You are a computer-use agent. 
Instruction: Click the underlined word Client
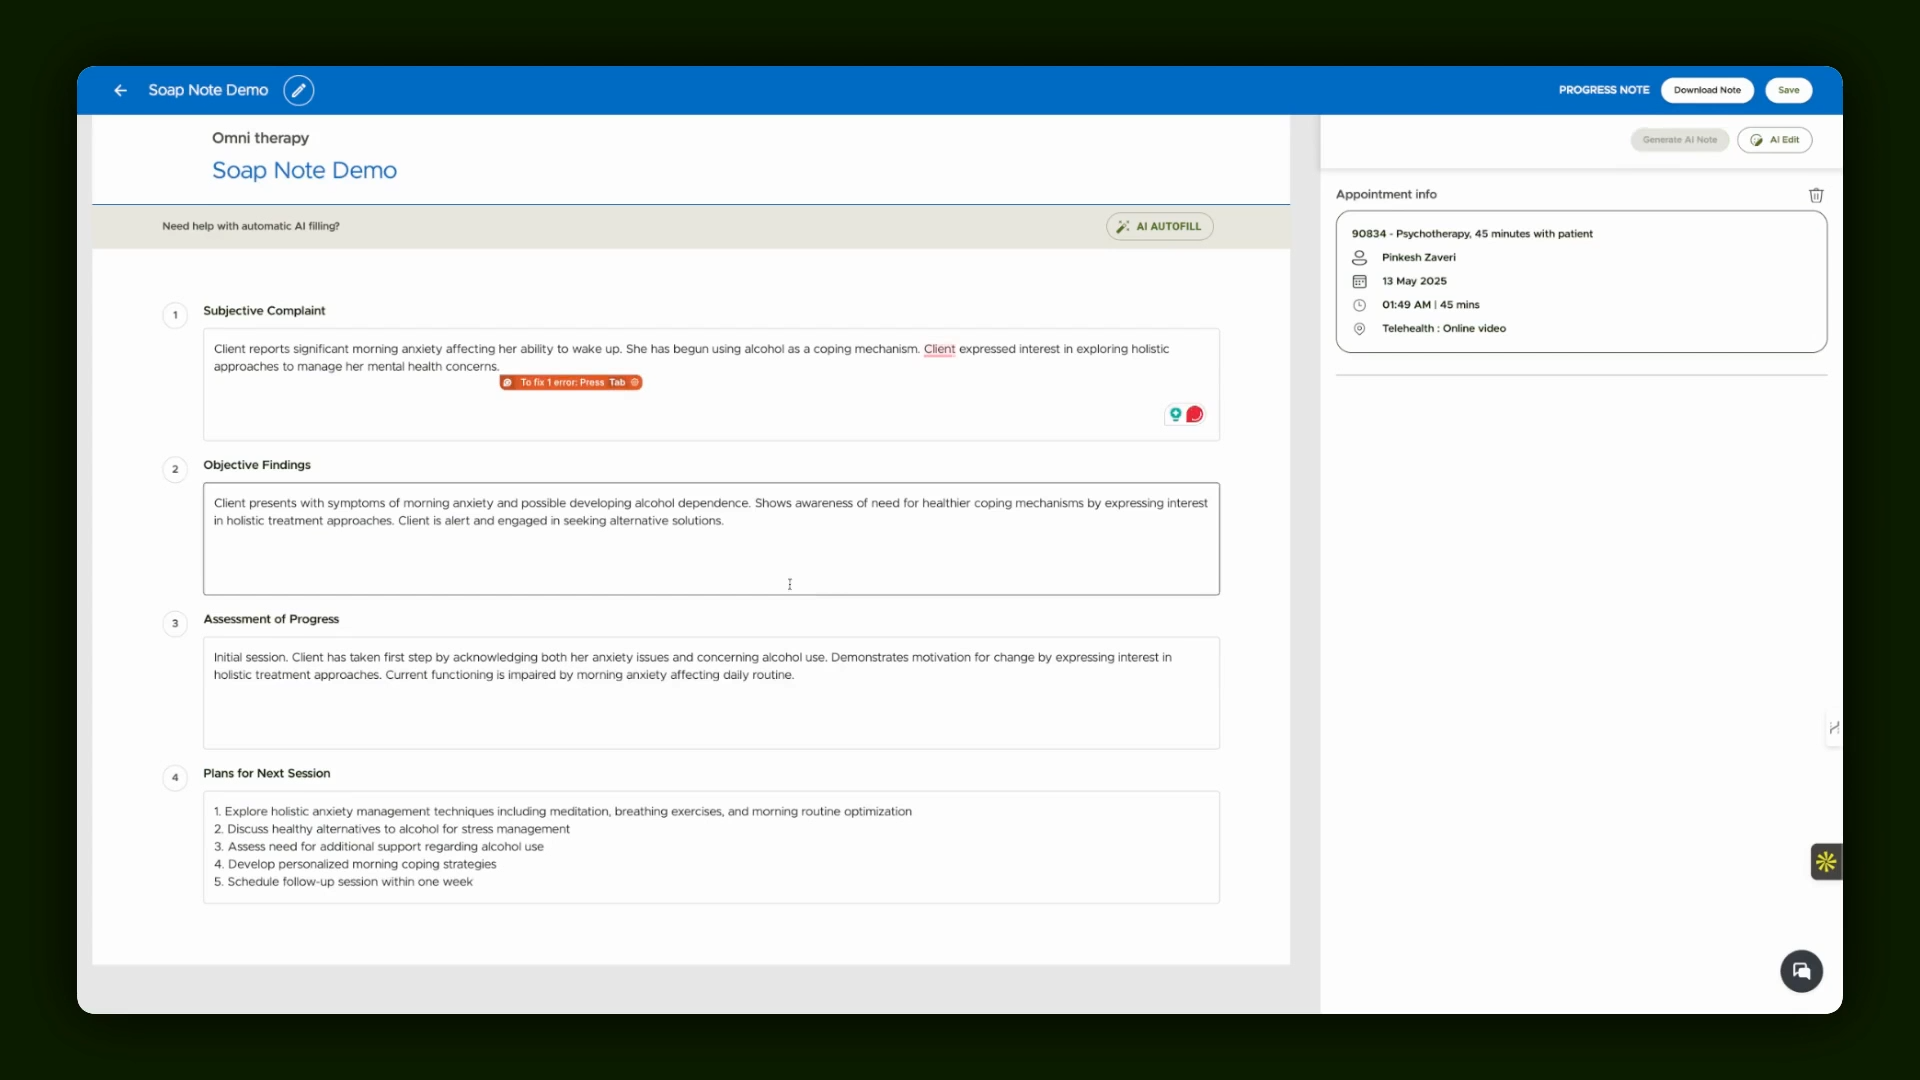tap(939, 349)
